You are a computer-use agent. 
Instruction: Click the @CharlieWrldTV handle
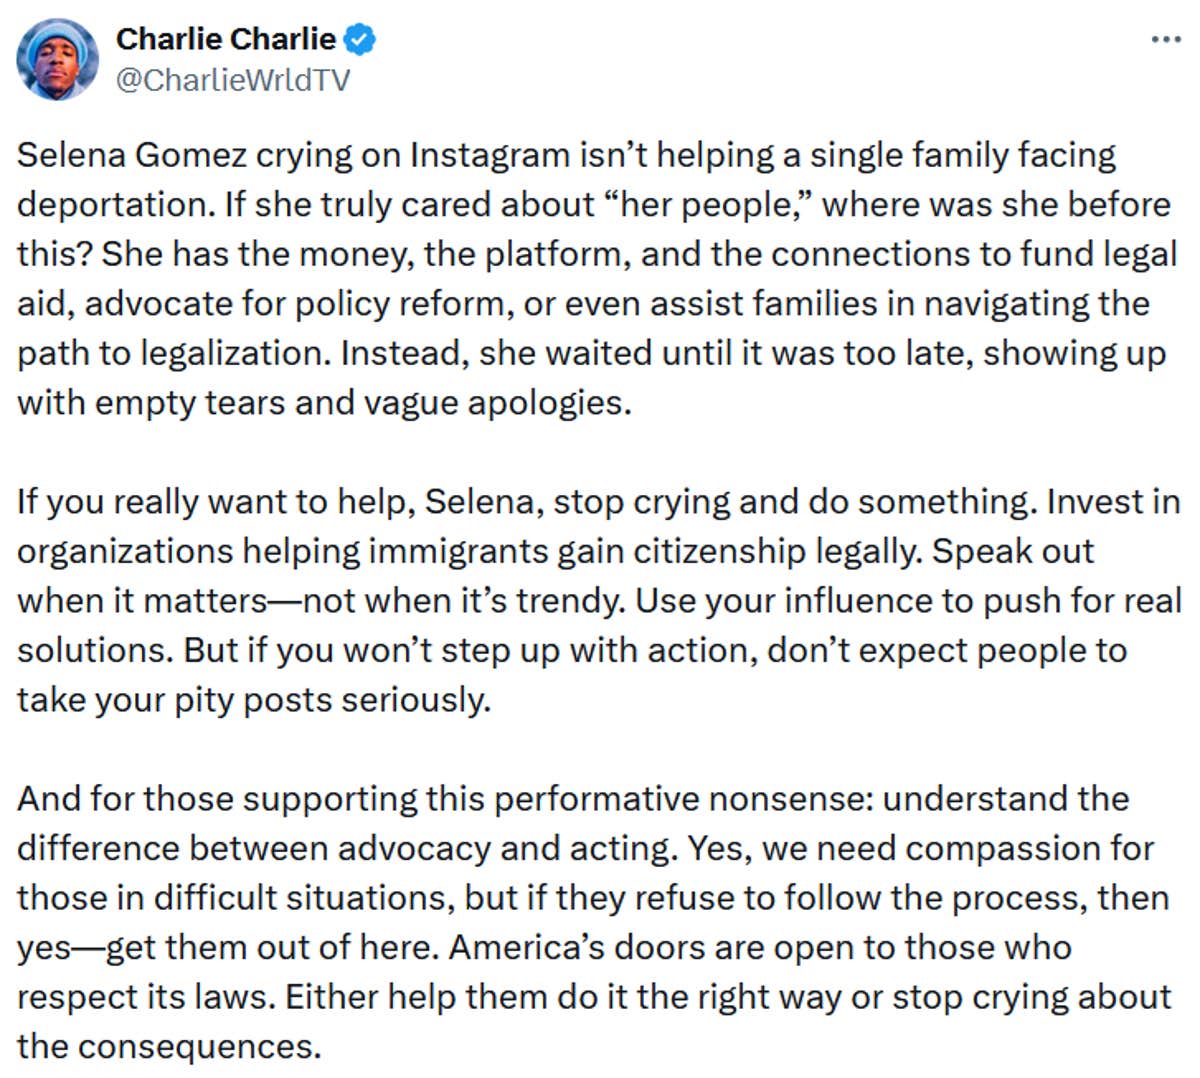[x=233, y=80]
